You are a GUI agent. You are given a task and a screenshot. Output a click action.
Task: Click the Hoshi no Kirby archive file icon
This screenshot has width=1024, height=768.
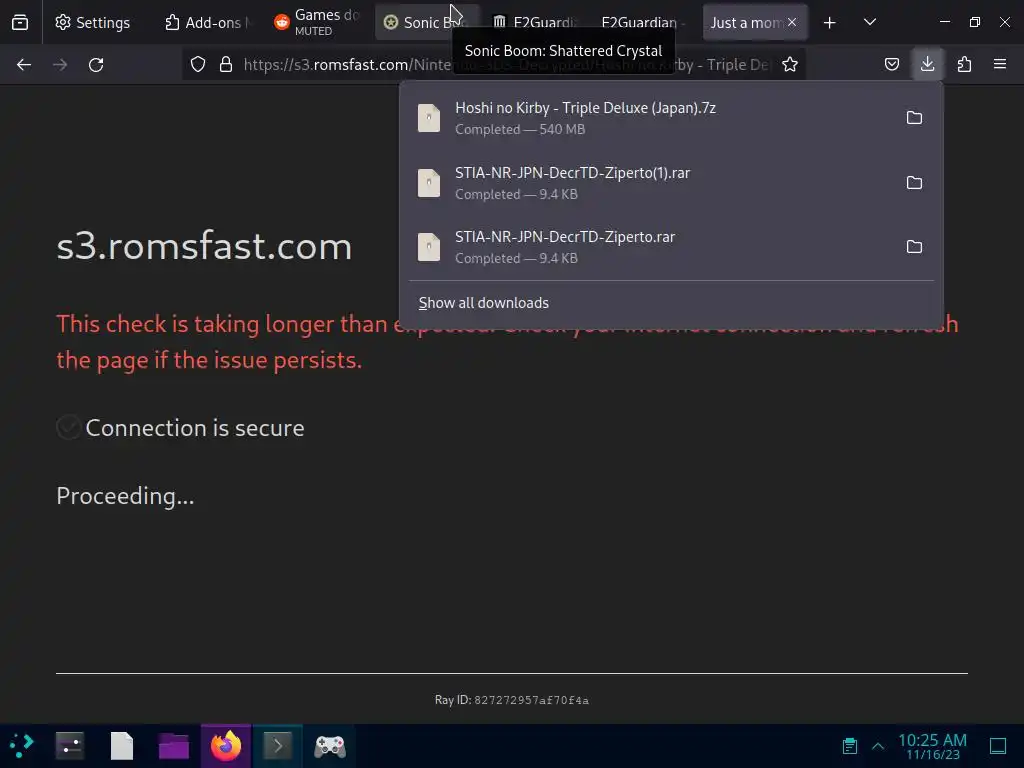click(429, 118)
